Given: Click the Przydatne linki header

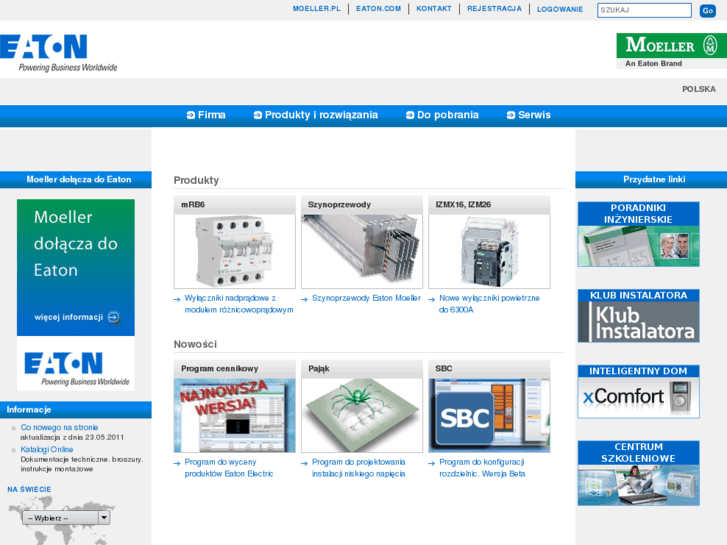Looking at the screenshot, I should coord(651,180).
